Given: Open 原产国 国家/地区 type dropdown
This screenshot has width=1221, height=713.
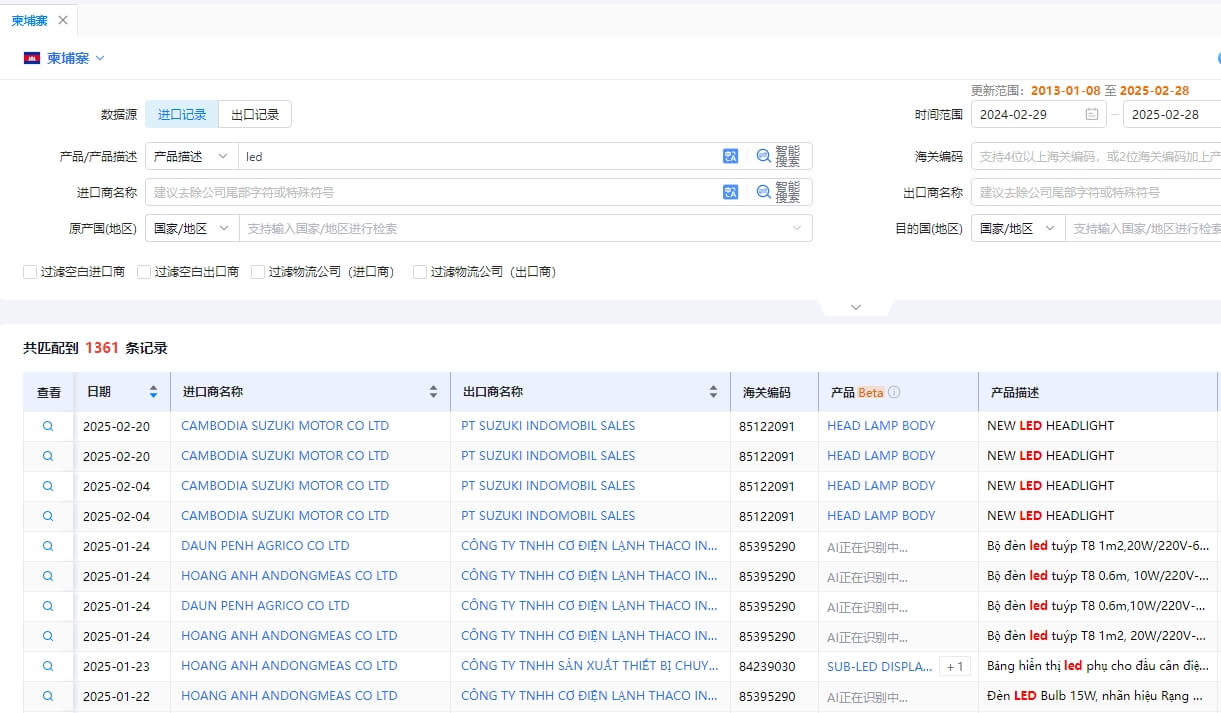Looking at the screenshot, I should (x=192, y=228).
